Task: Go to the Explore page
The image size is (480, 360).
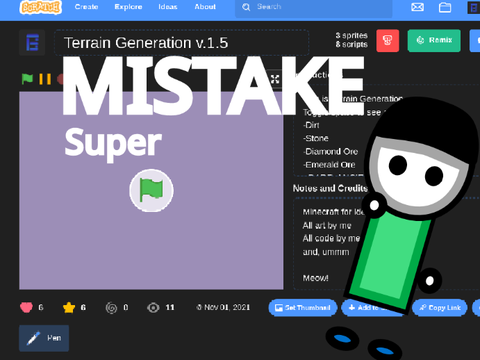Action: pyautogui.click(x=128, y=7)
